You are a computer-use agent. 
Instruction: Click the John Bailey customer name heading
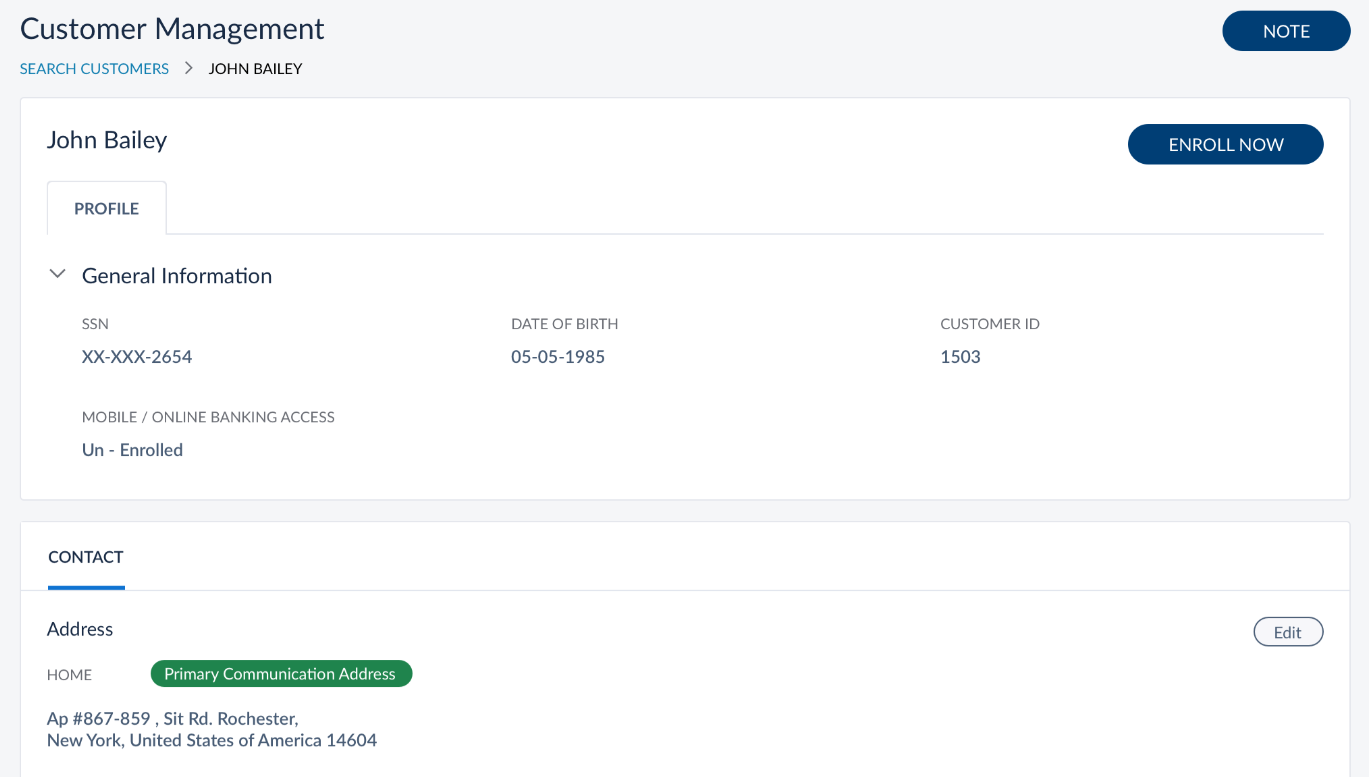click(x=107, y=140)
